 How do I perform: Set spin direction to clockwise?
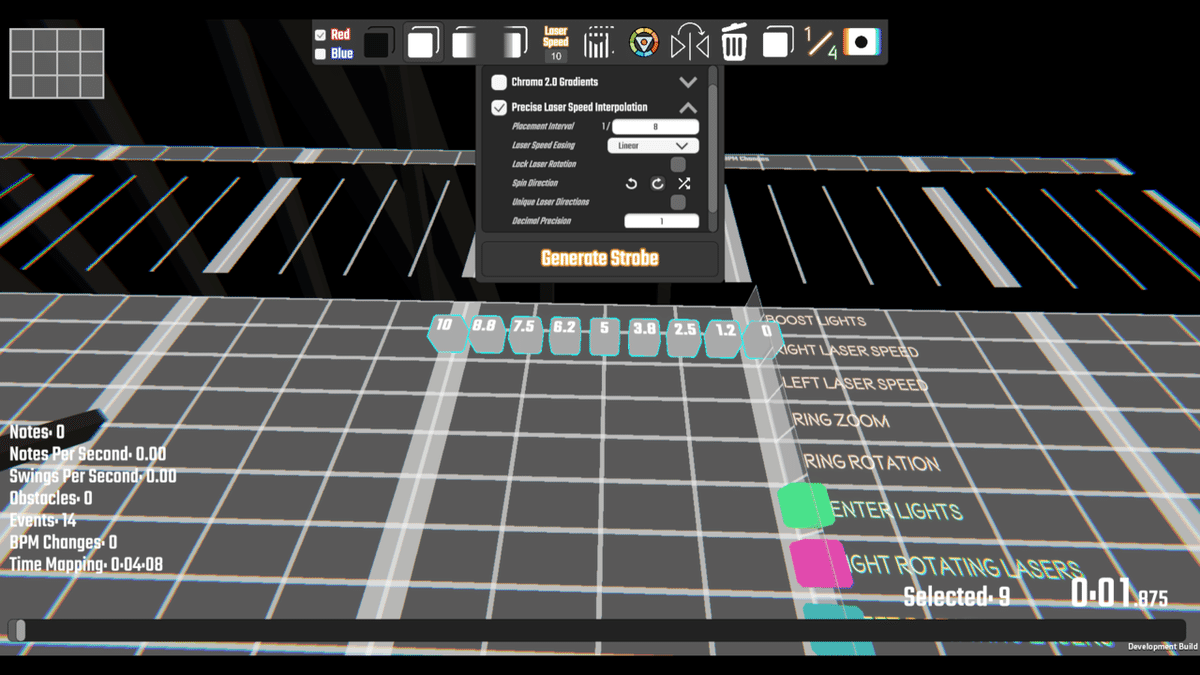tap(657, 183)
